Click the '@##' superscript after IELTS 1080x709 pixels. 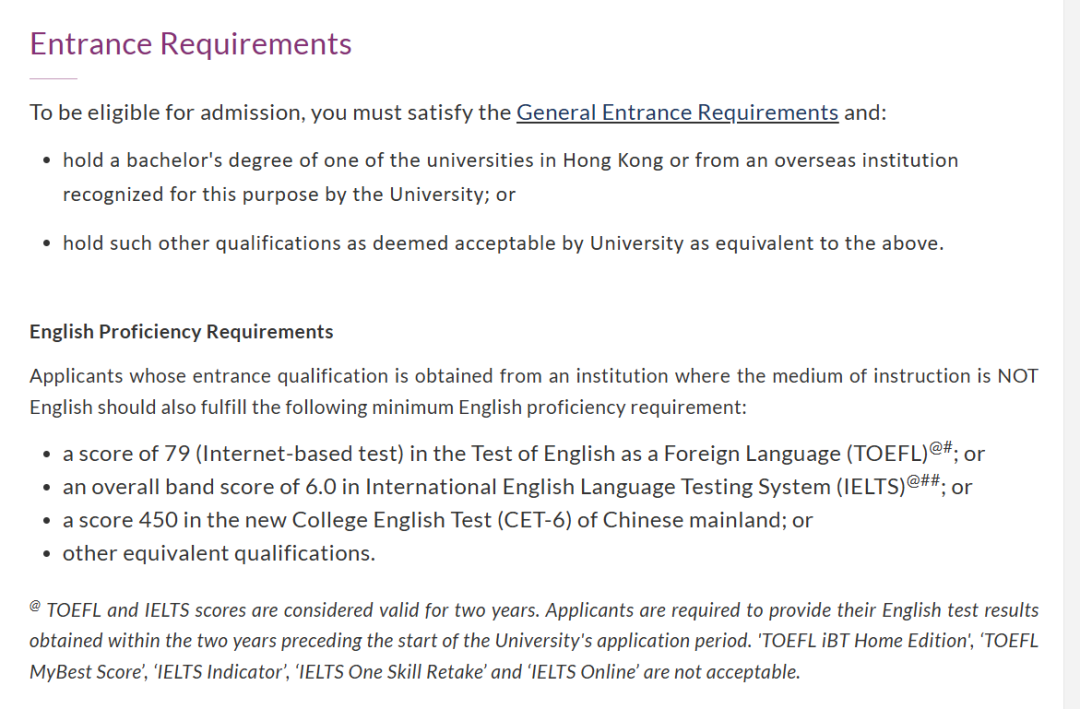click(926, 481)
